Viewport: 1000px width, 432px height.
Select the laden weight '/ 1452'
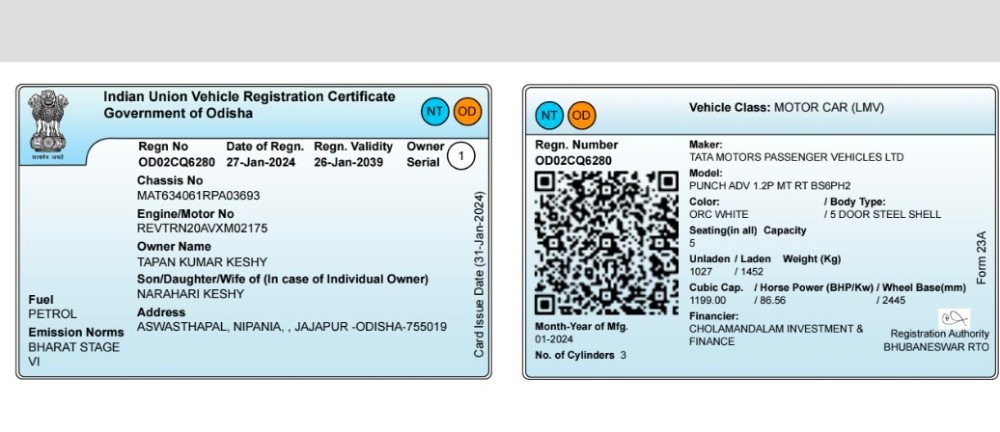(748, 272)
